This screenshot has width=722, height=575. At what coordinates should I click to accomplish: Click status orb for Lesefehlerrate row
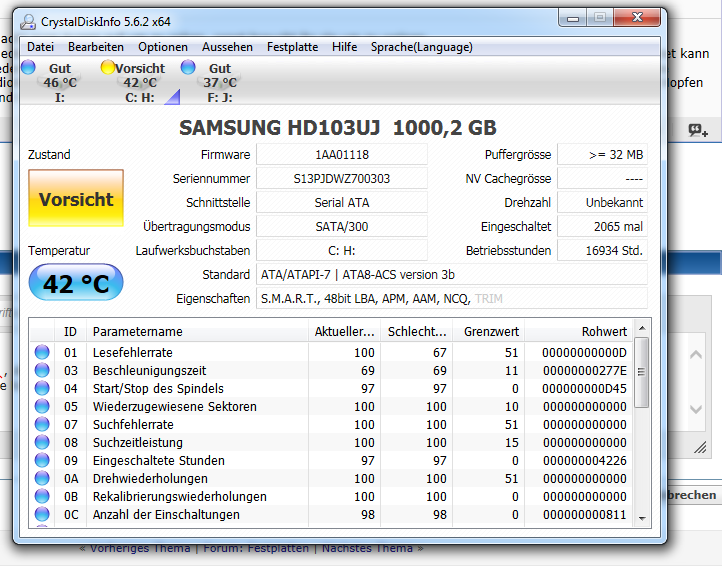click(42, 352)
